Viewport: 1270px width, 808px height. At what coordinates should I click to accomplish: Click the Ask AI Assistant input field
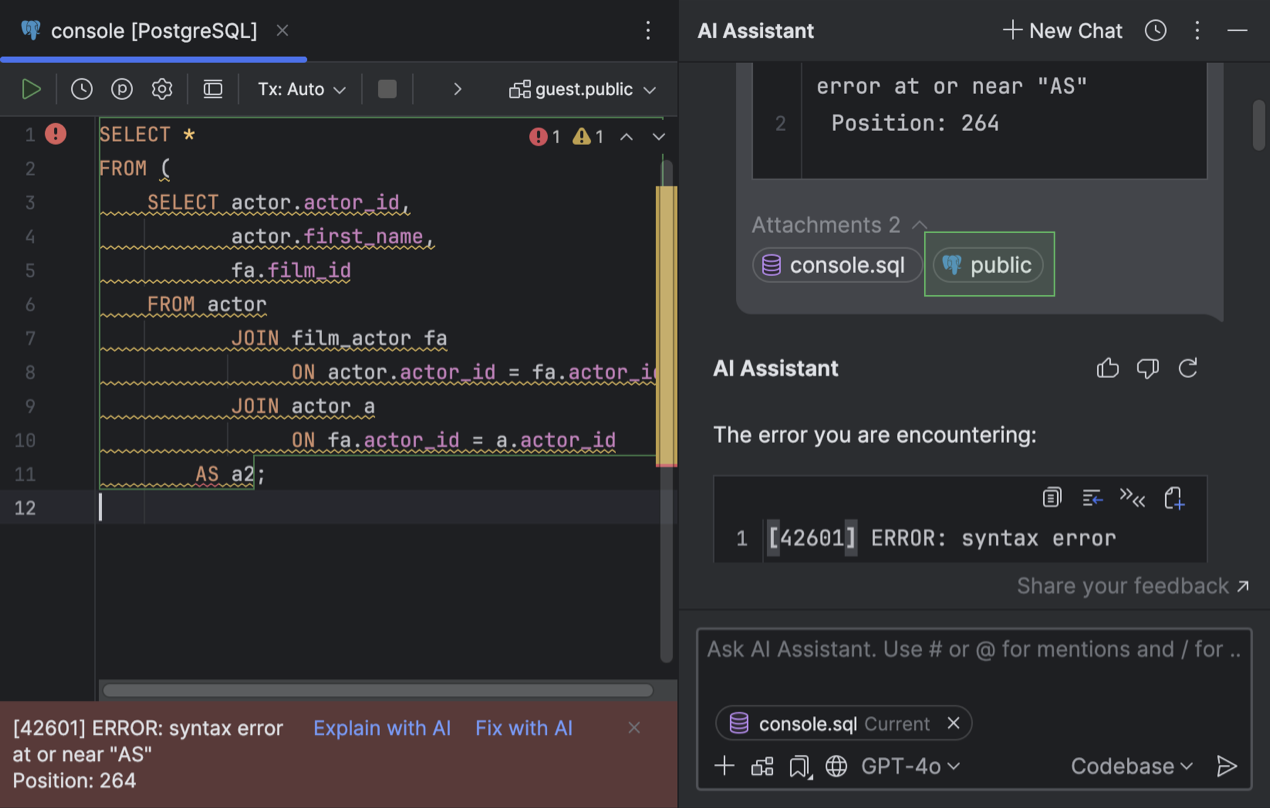[970, 649]
